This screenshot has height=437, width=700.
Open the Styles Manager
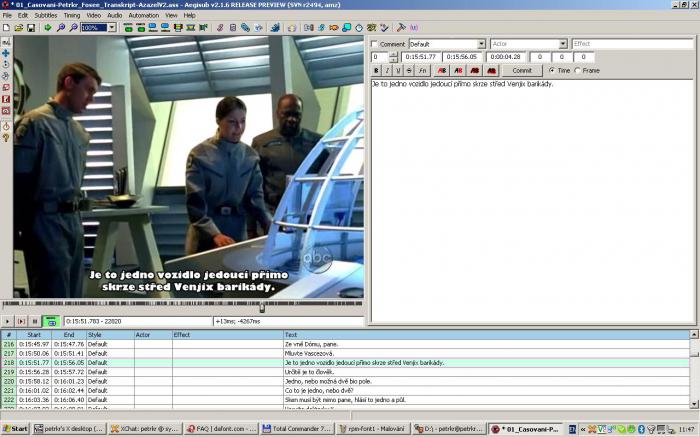coord(220,28)
